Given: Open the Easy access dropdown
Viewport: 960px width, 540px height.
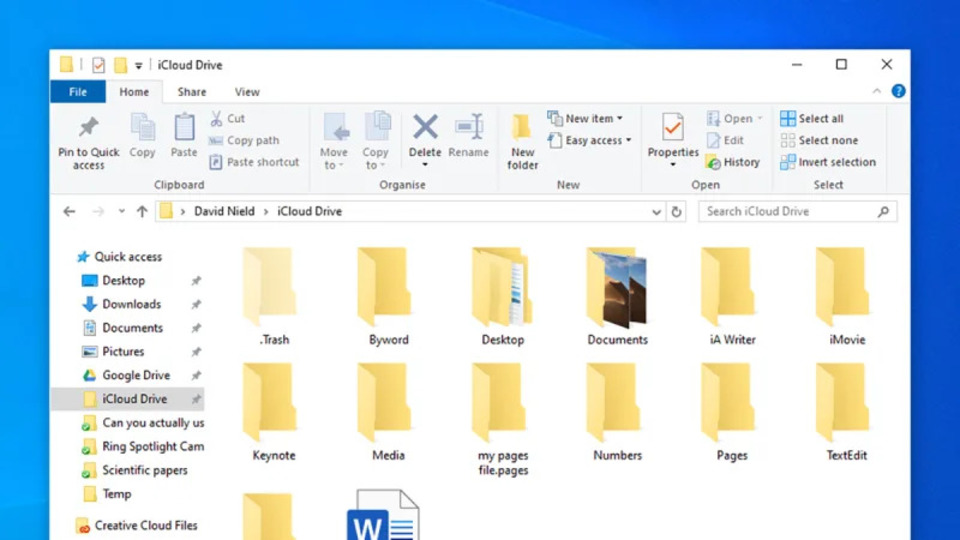Looking at the screenshot, I should [590, 140].
